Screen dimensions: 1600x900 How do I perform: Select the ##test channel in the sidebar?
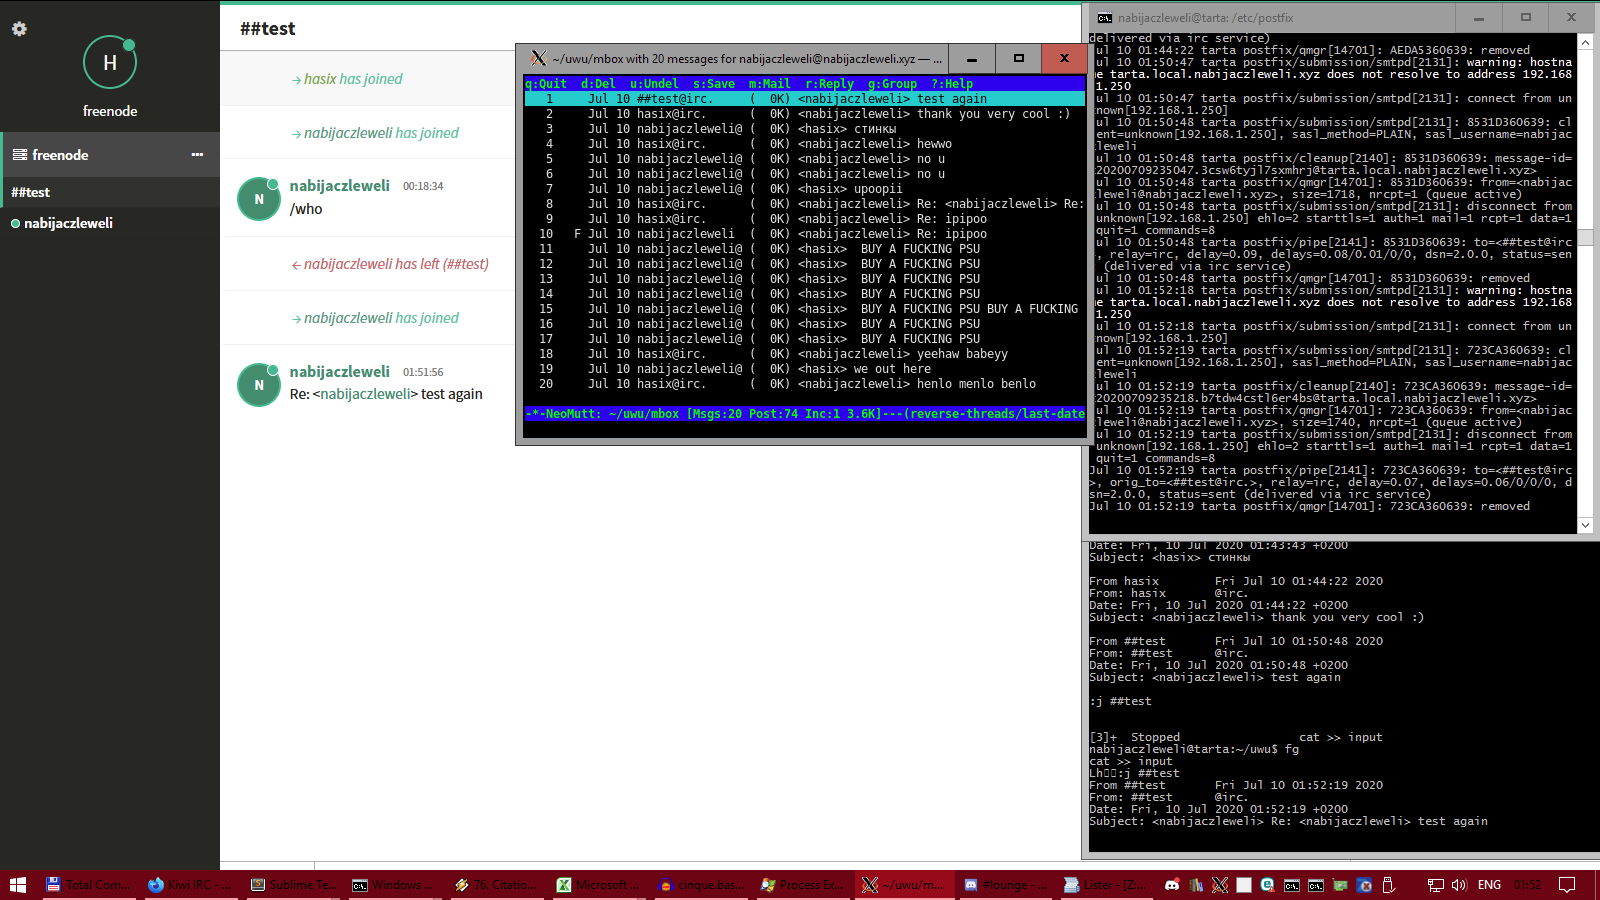[31, 192]
